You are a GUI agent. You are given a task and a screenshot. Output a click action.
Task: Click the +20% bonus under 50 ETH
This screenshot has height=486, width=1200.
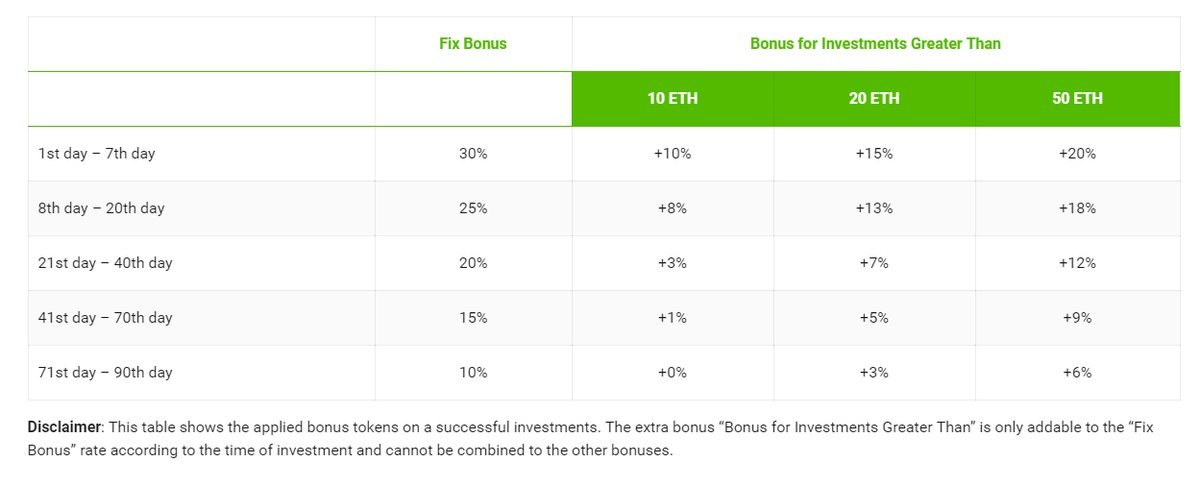pos(1077,154)
